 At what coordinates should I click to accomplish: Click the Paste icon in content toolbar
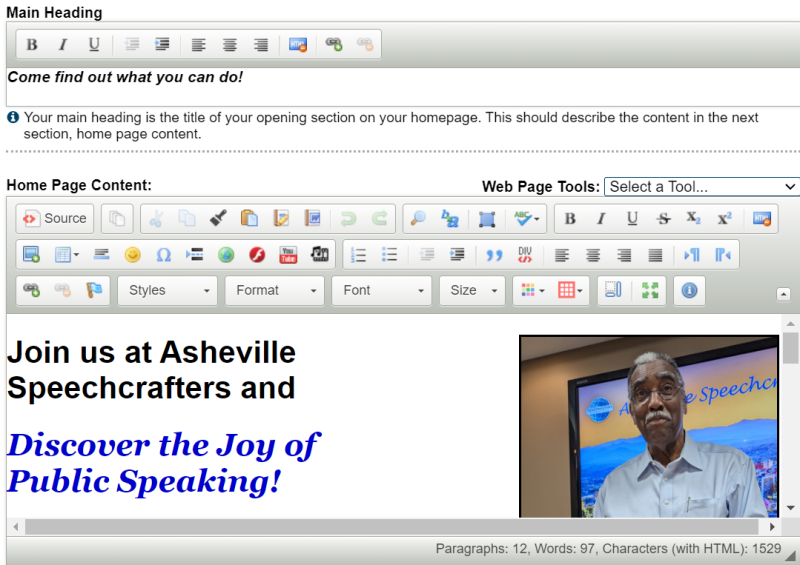point(249,218)
